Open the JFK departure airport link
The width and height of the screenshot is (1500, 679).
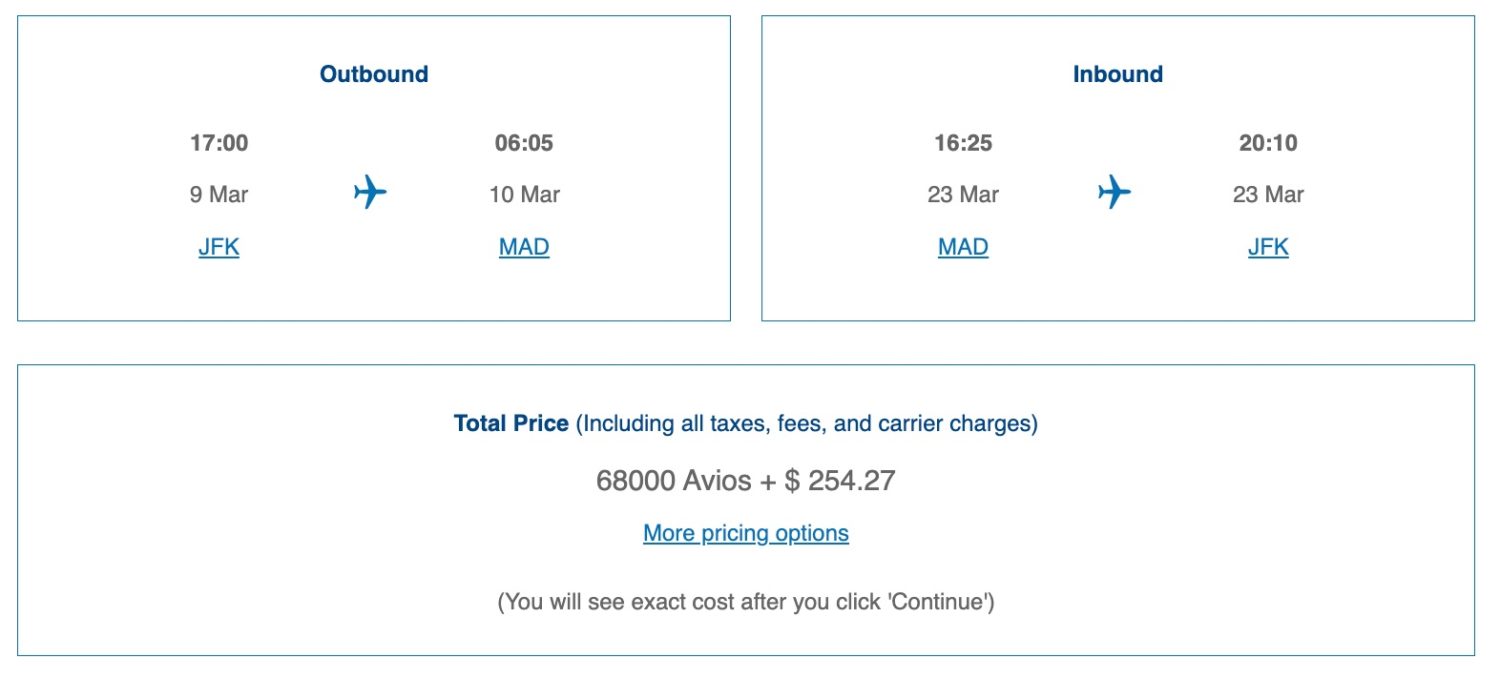pos(218,246)
